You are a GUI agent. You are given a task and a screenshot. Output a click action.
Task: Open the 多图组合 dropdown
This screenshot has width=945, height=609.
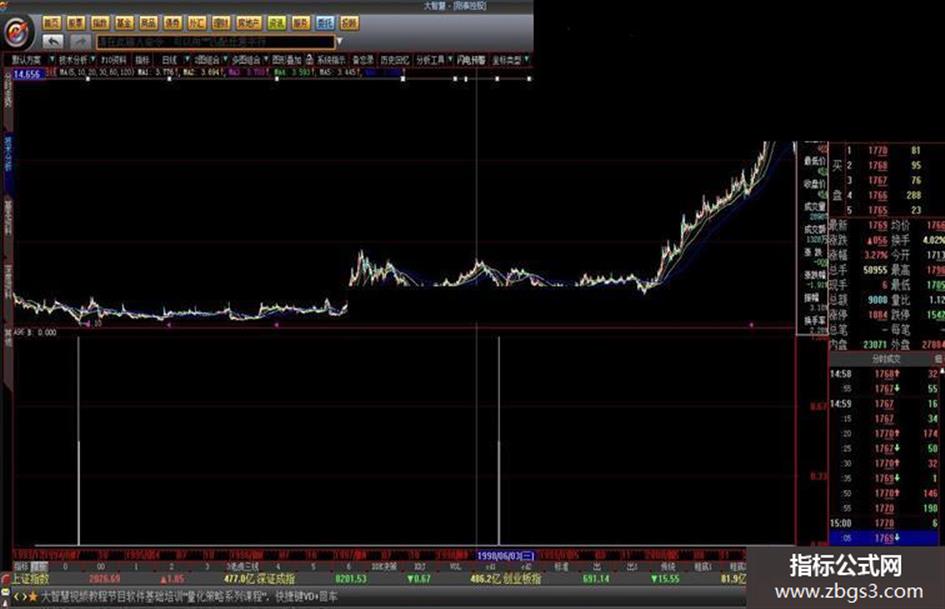pyautogui.click(x=249, y=60)
